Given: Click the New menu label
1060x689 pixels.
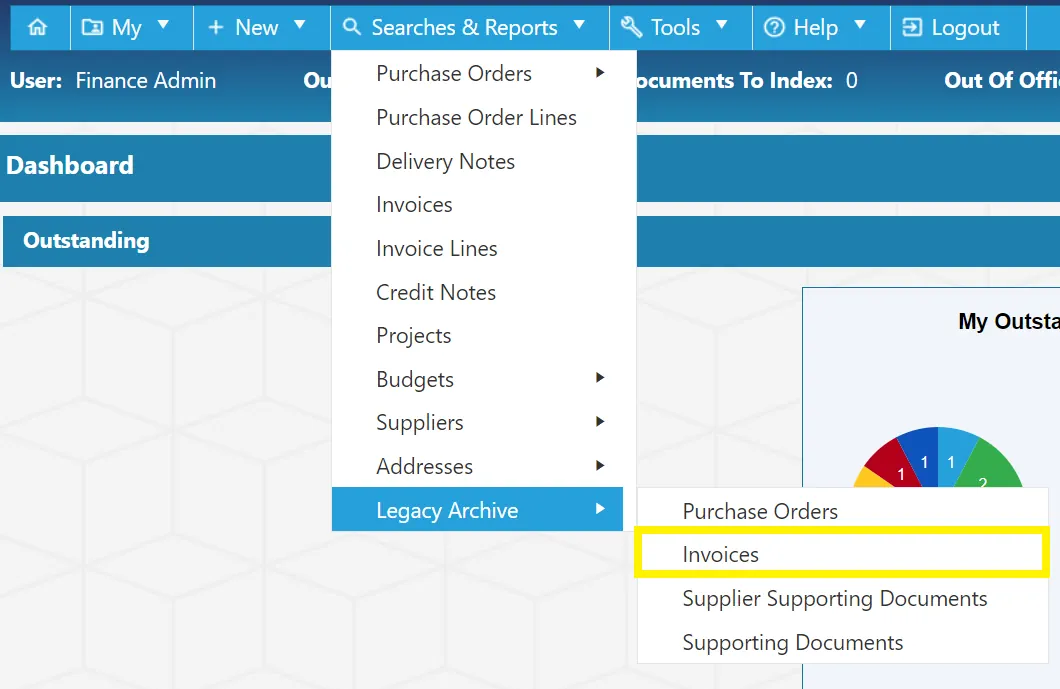Looking at the screenshot, I should (256, 28).
